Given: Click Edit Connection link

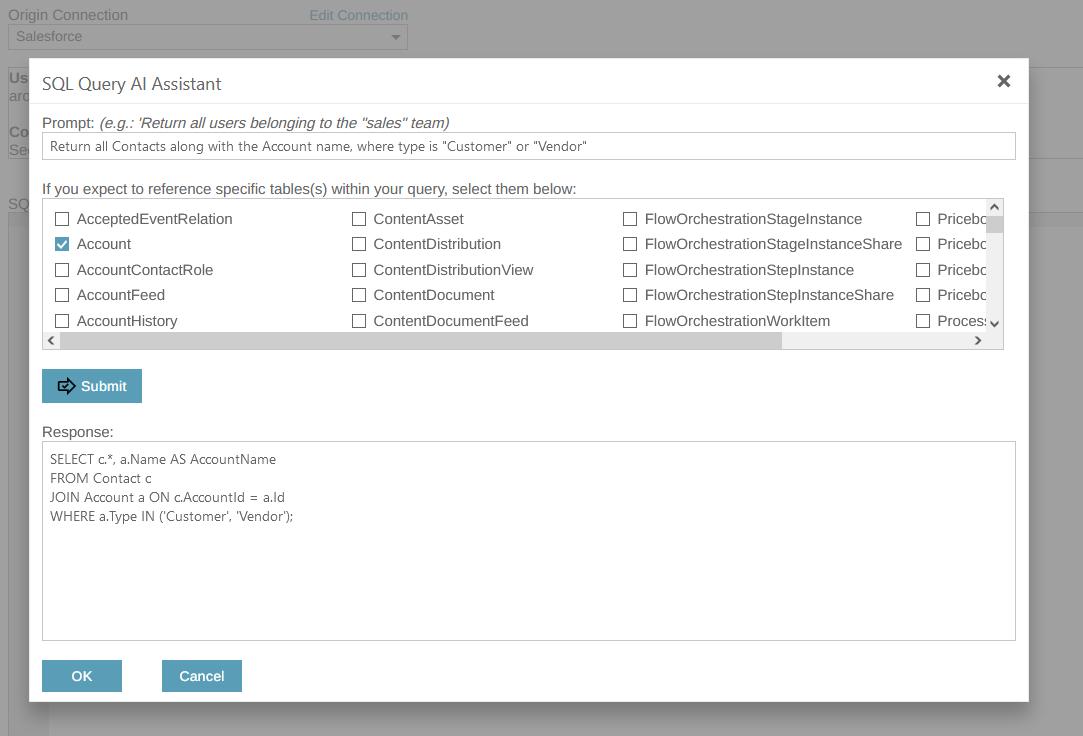Looking at the screenshot, I should [359, 14].
